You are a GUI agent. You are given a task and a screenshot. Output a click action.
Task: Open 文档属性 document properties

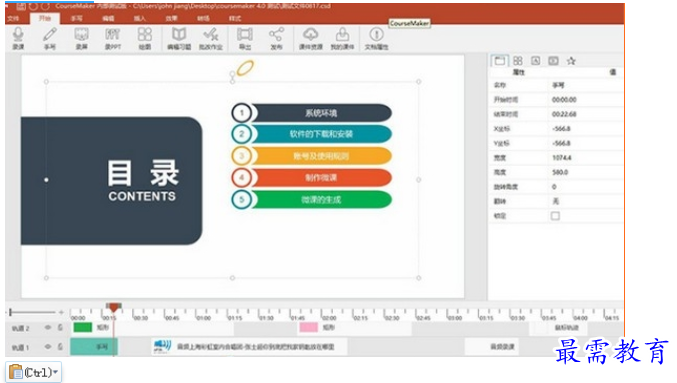376,38
